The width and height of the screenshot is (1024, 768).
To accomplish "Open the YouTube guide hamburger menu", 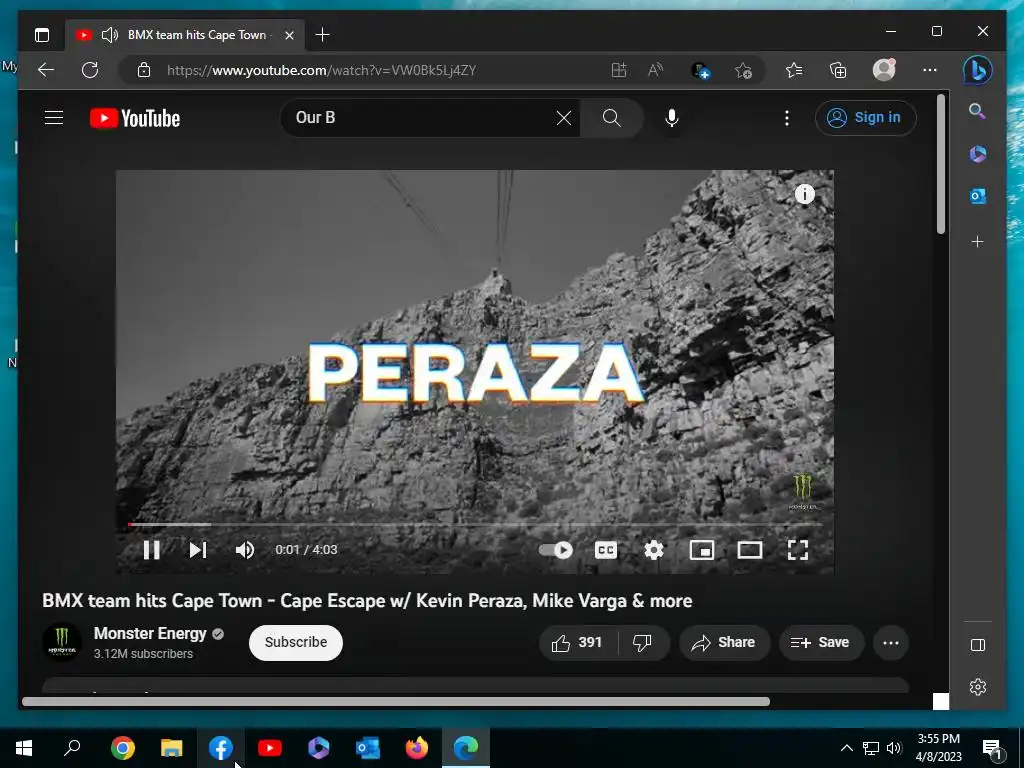I will [54, 118].
